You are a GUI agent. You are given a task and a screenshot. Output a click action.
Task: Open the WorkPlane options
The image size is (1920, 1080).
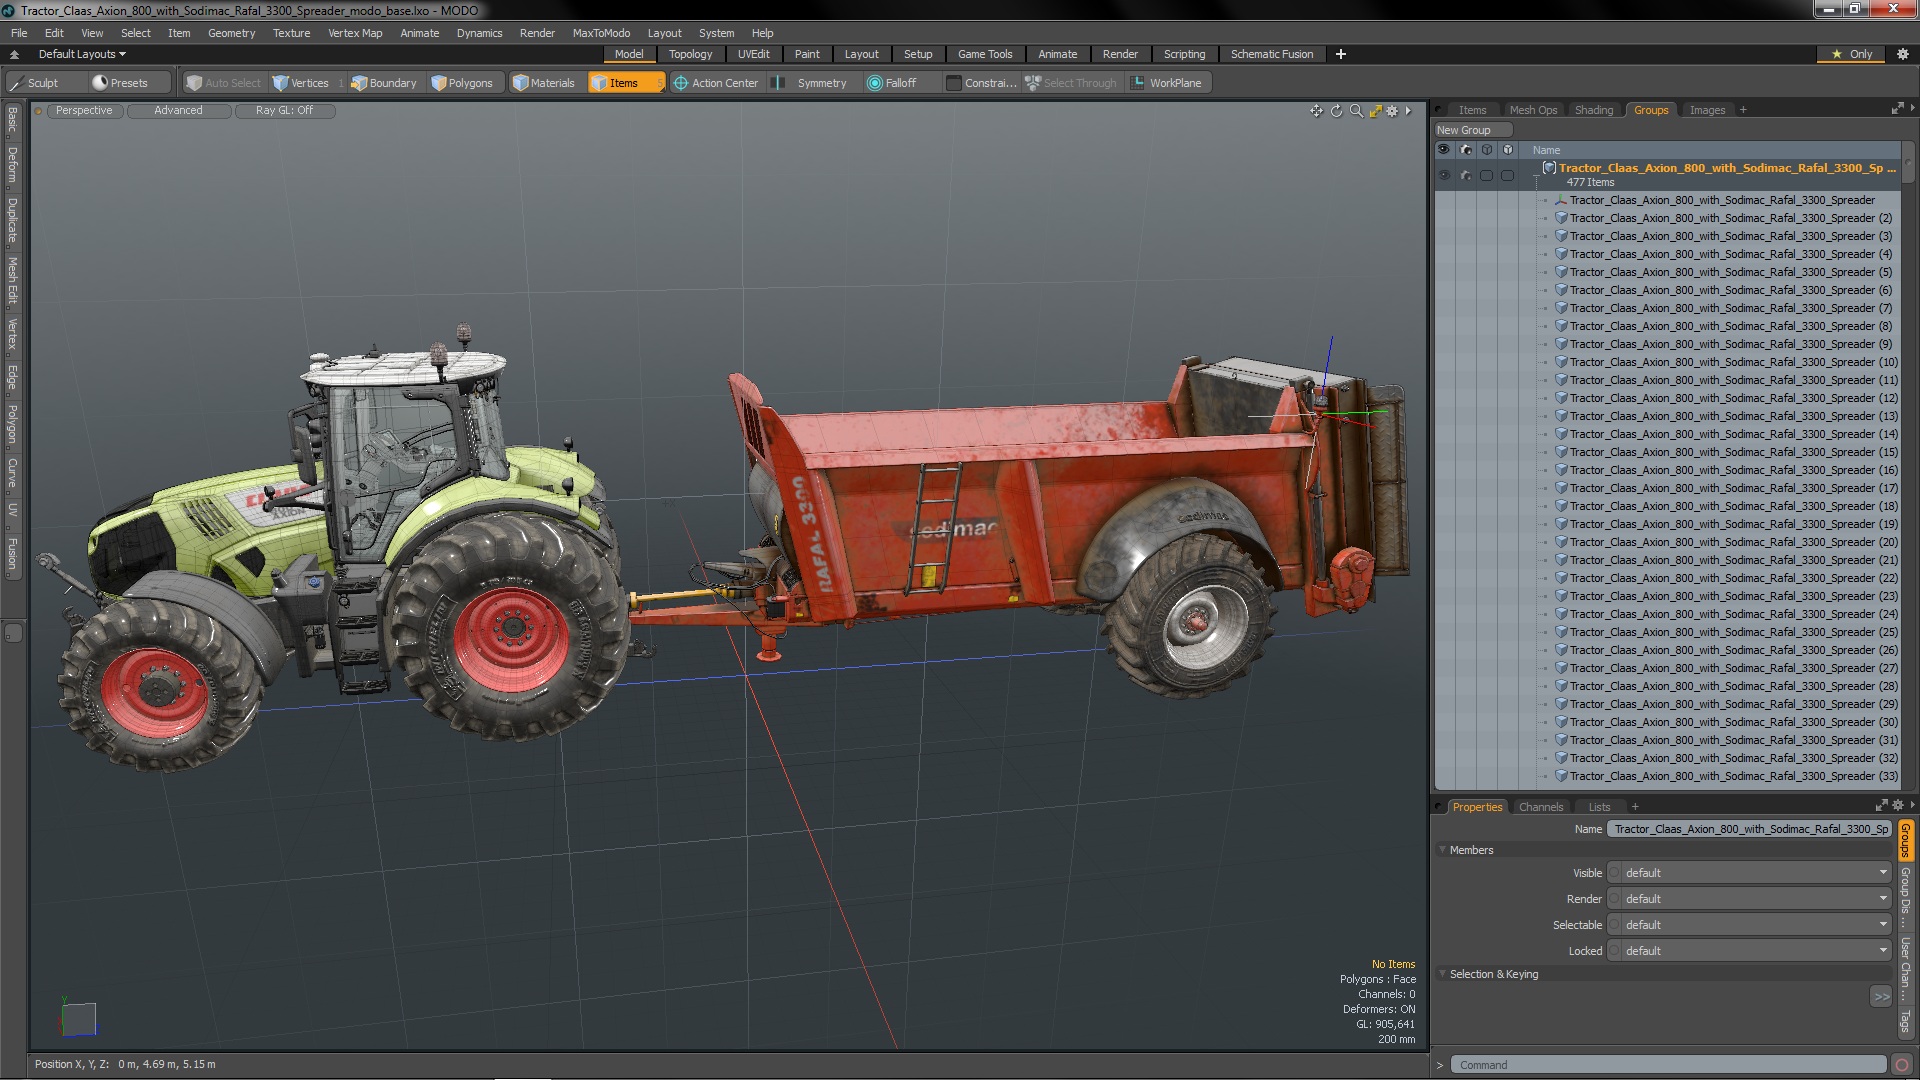coord(1167,83)
